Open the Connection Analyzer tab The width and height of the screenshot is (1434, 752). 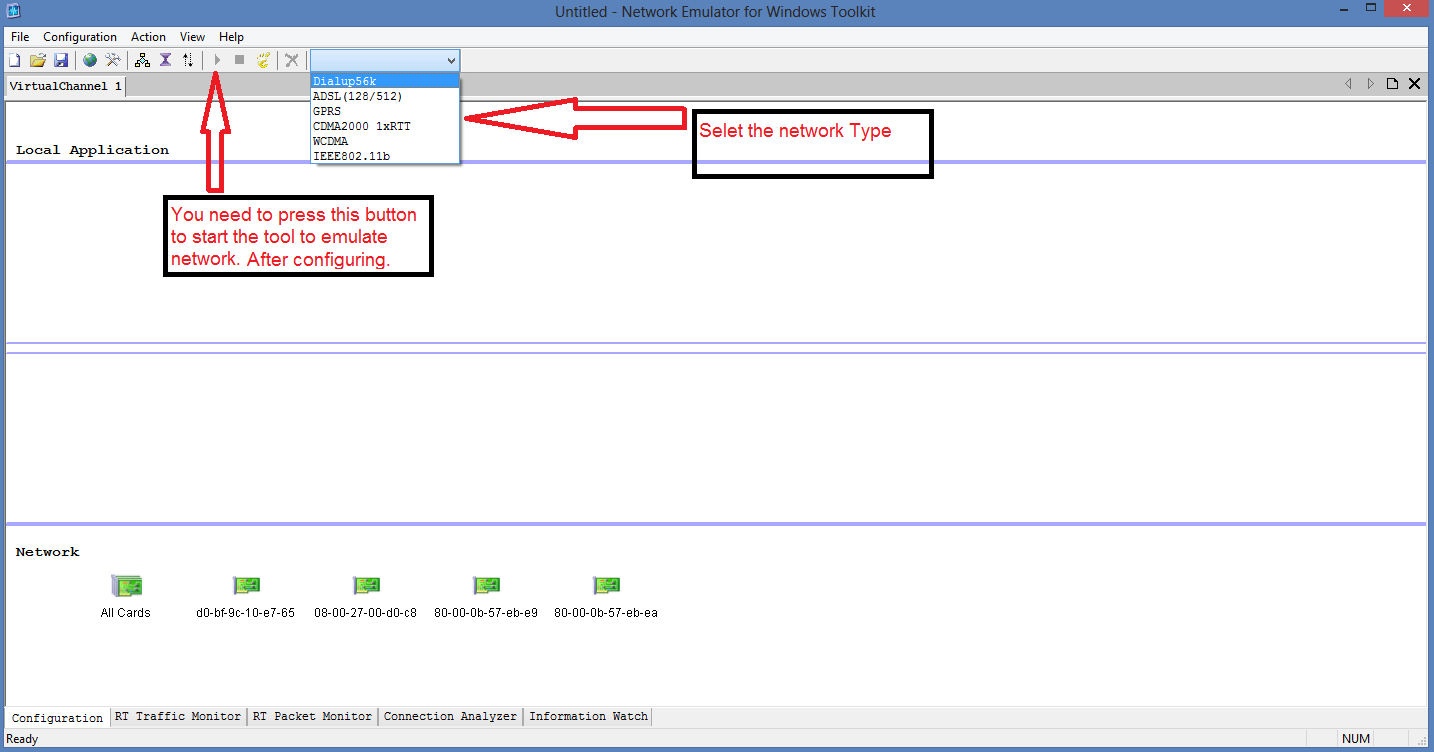pyautogui.click(x=450, y=716)
